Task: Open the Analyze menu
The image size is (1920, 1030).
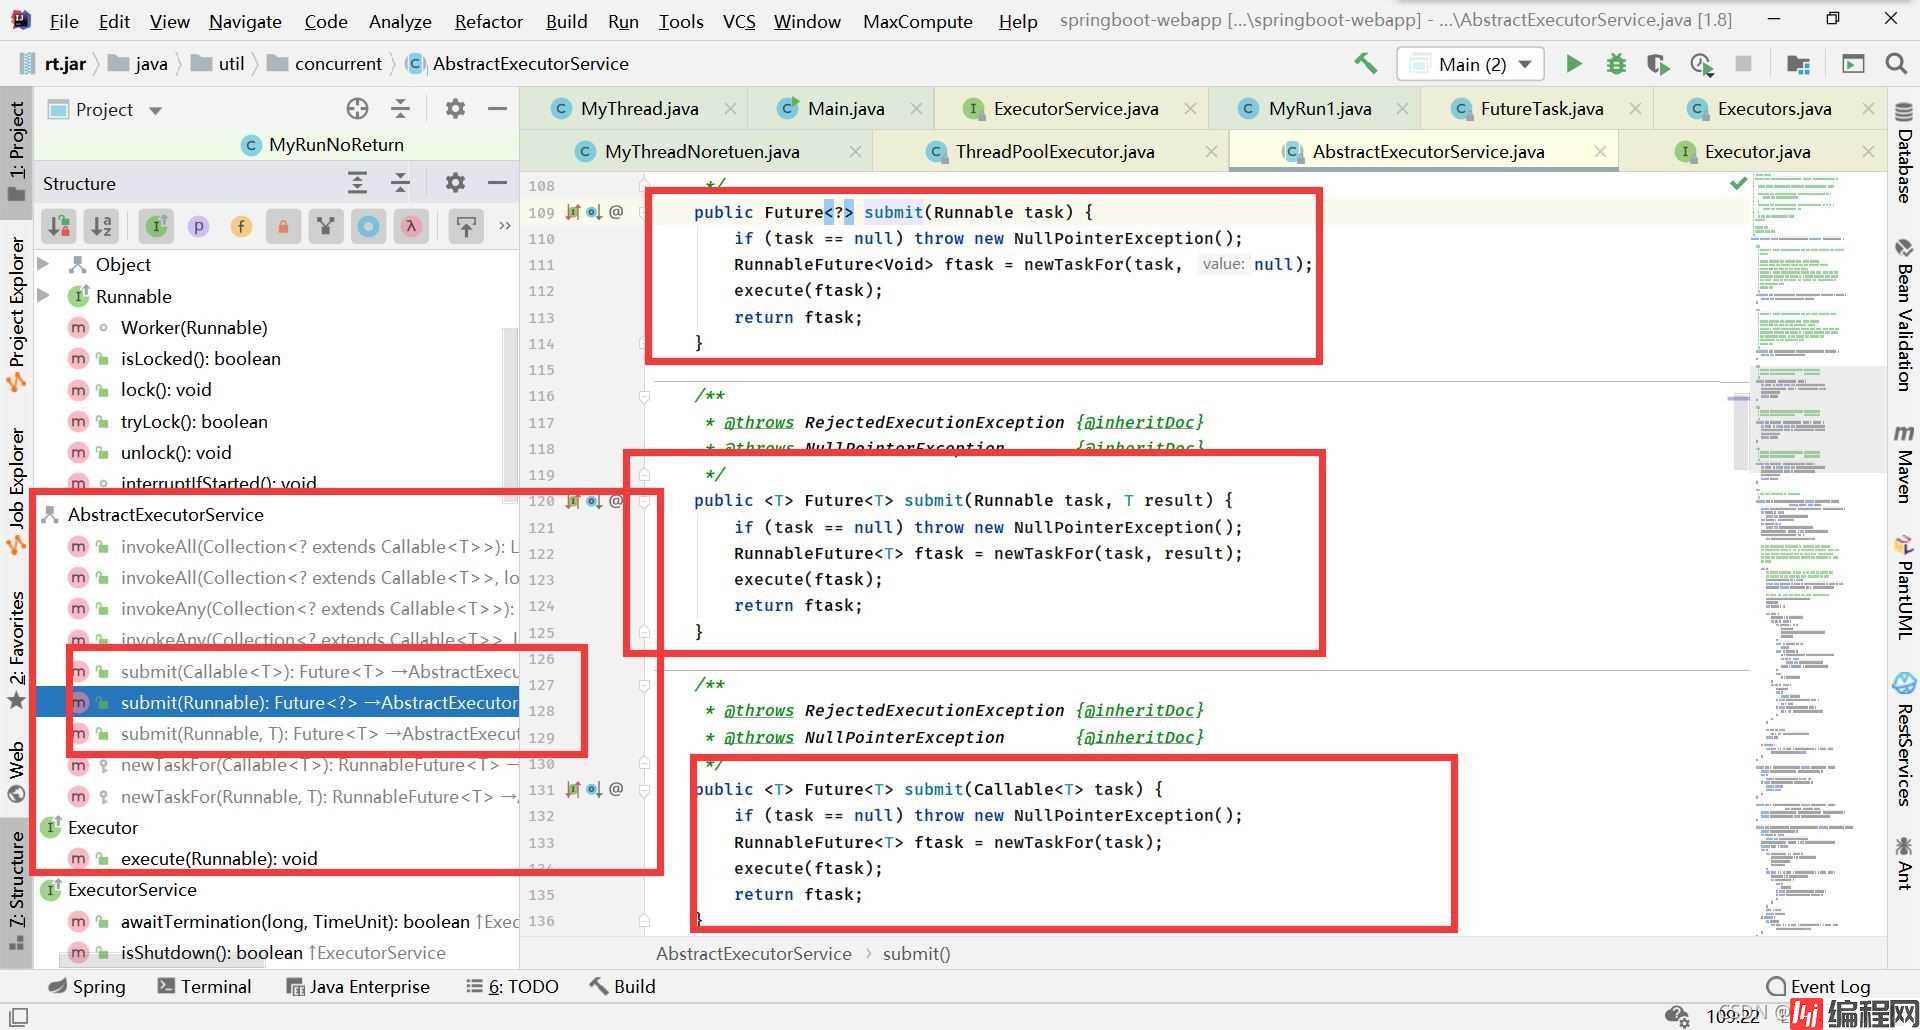Action: click(400, 21)
